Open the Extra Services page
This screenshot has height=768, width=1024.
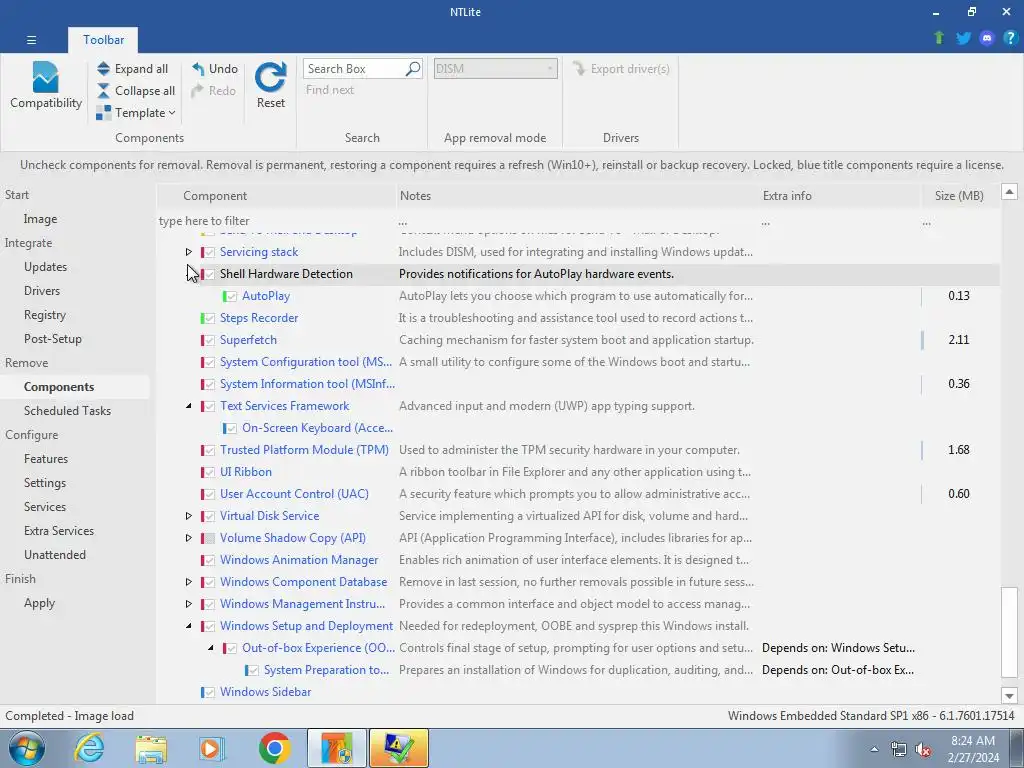coord(59,531)
